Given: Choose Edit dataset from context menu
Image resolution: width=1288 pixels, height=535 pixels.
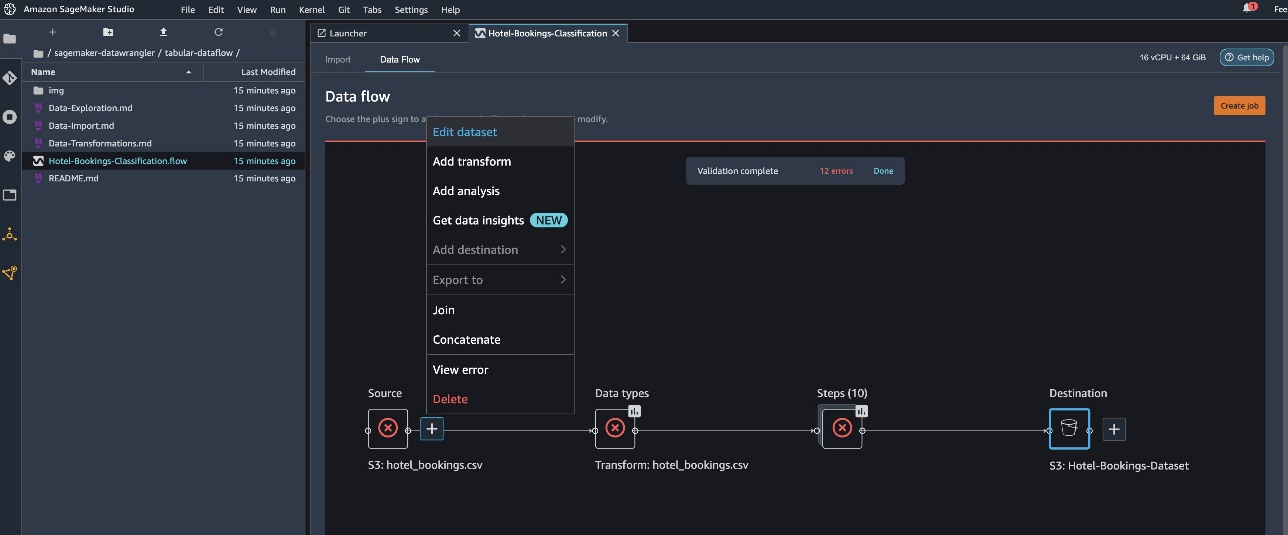Looking at the screenshot, I should [x=500, y=132].
